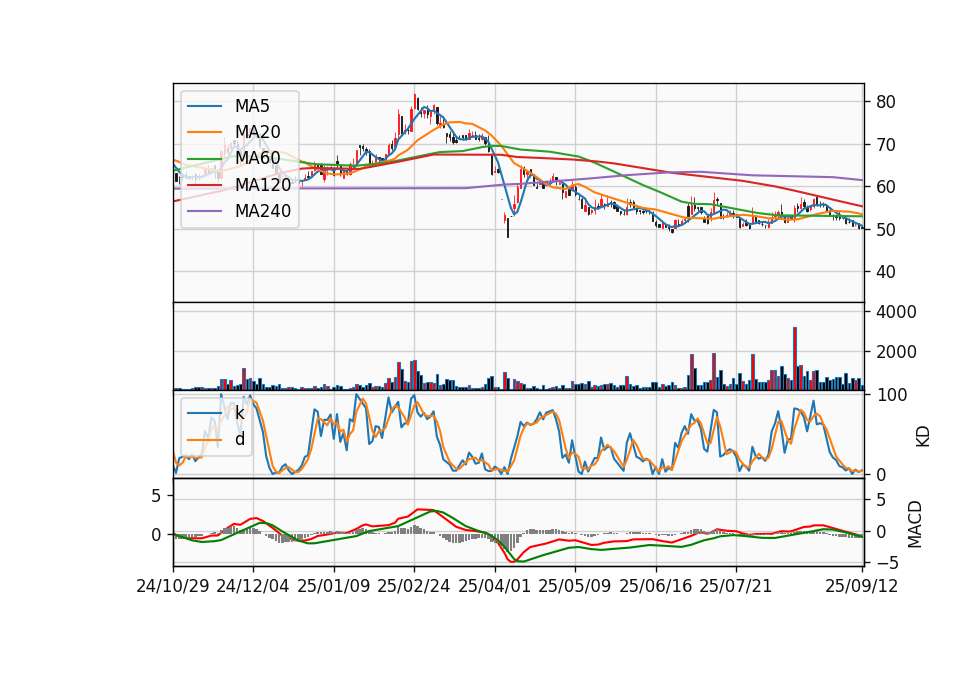Click the price axis value 50
960x690 pixels.
click(x=886, y=230)
